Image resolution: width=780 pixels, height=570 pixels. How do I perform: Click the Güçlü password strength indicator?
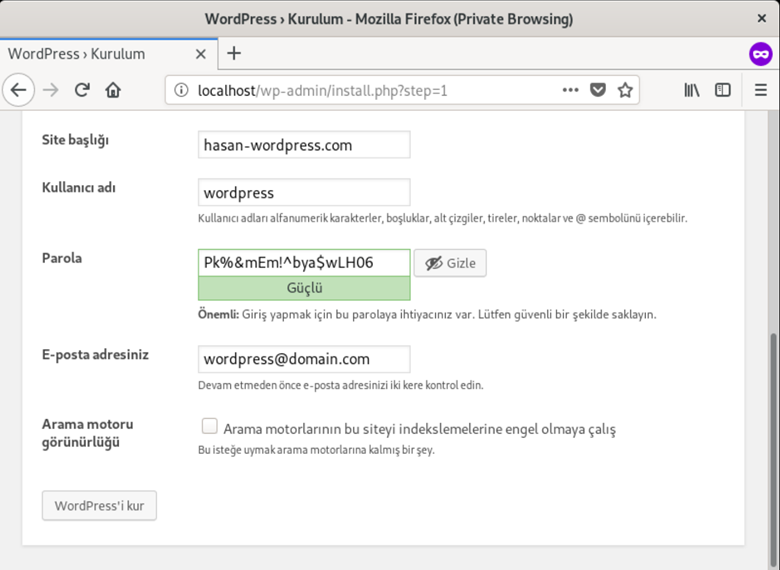tap(304, 288)
